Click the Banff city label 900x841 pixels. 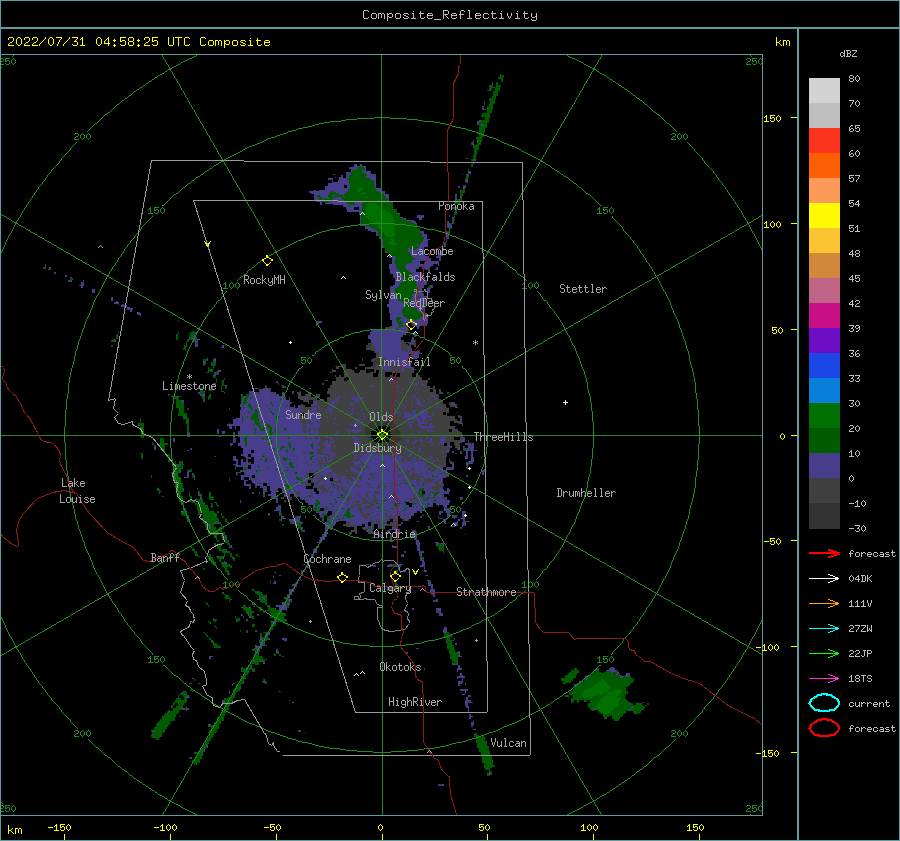165,557
